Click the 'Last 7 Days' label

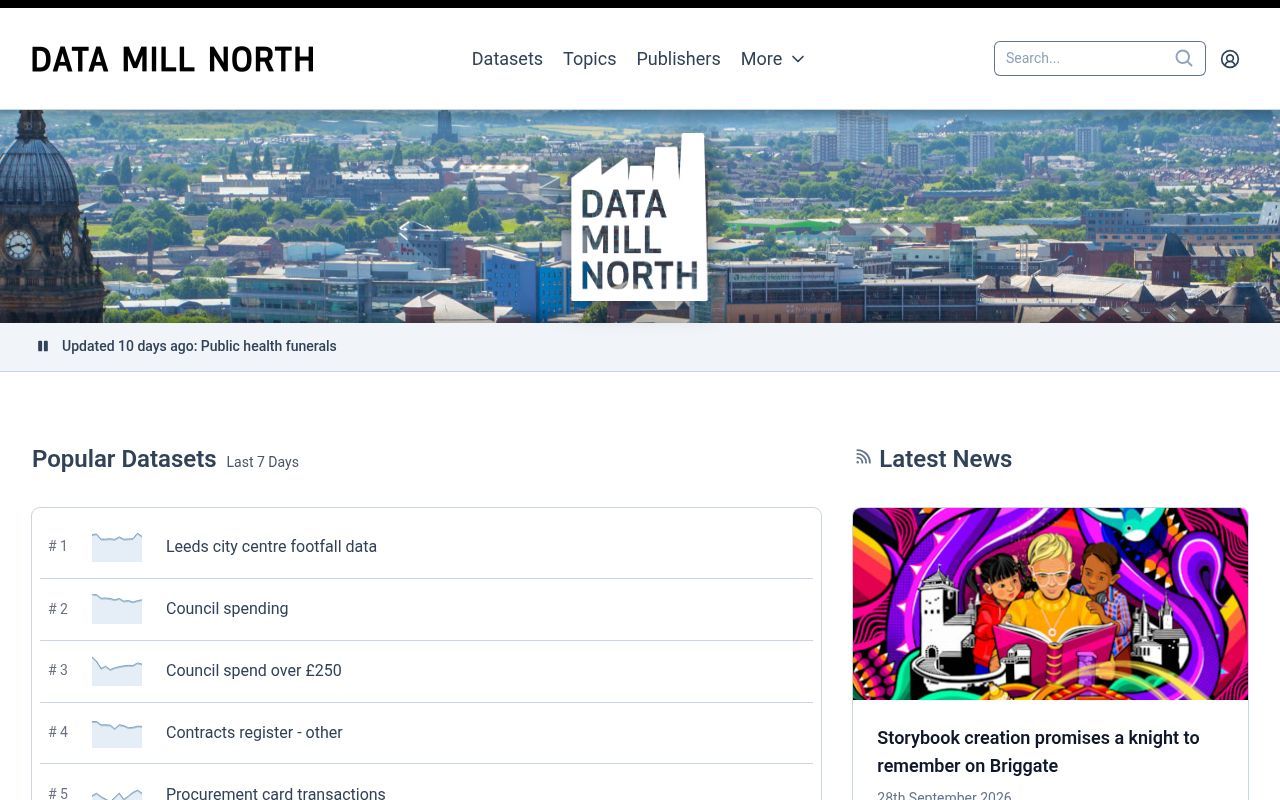point(262,462)
